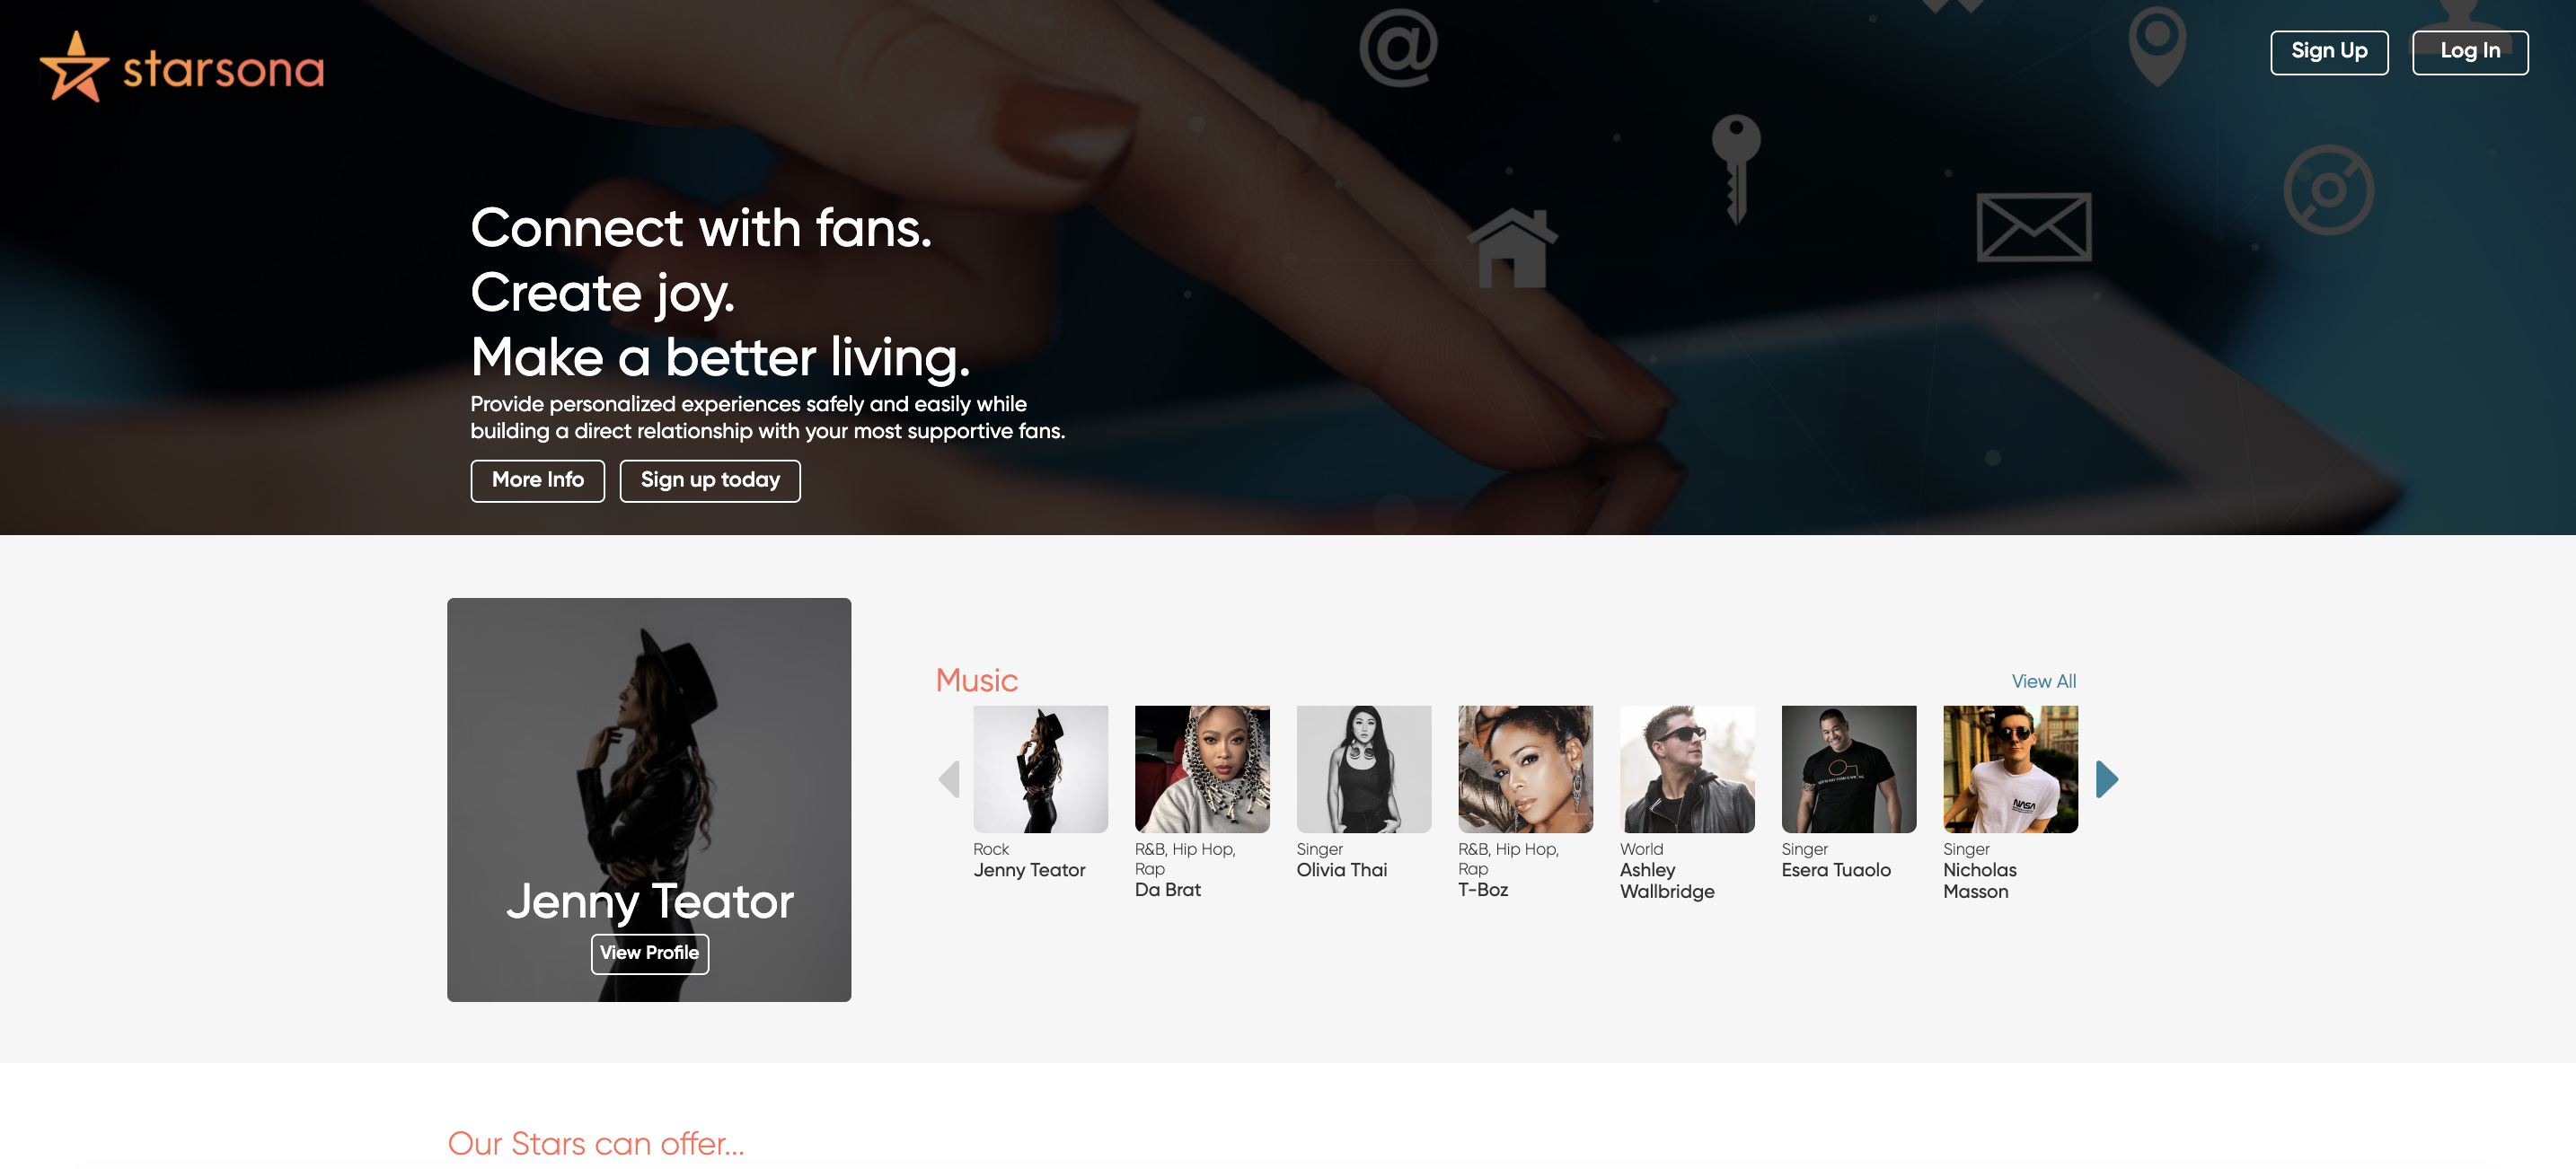Click the More Info button
The image size is (2576, 1169).
(537, 481)
